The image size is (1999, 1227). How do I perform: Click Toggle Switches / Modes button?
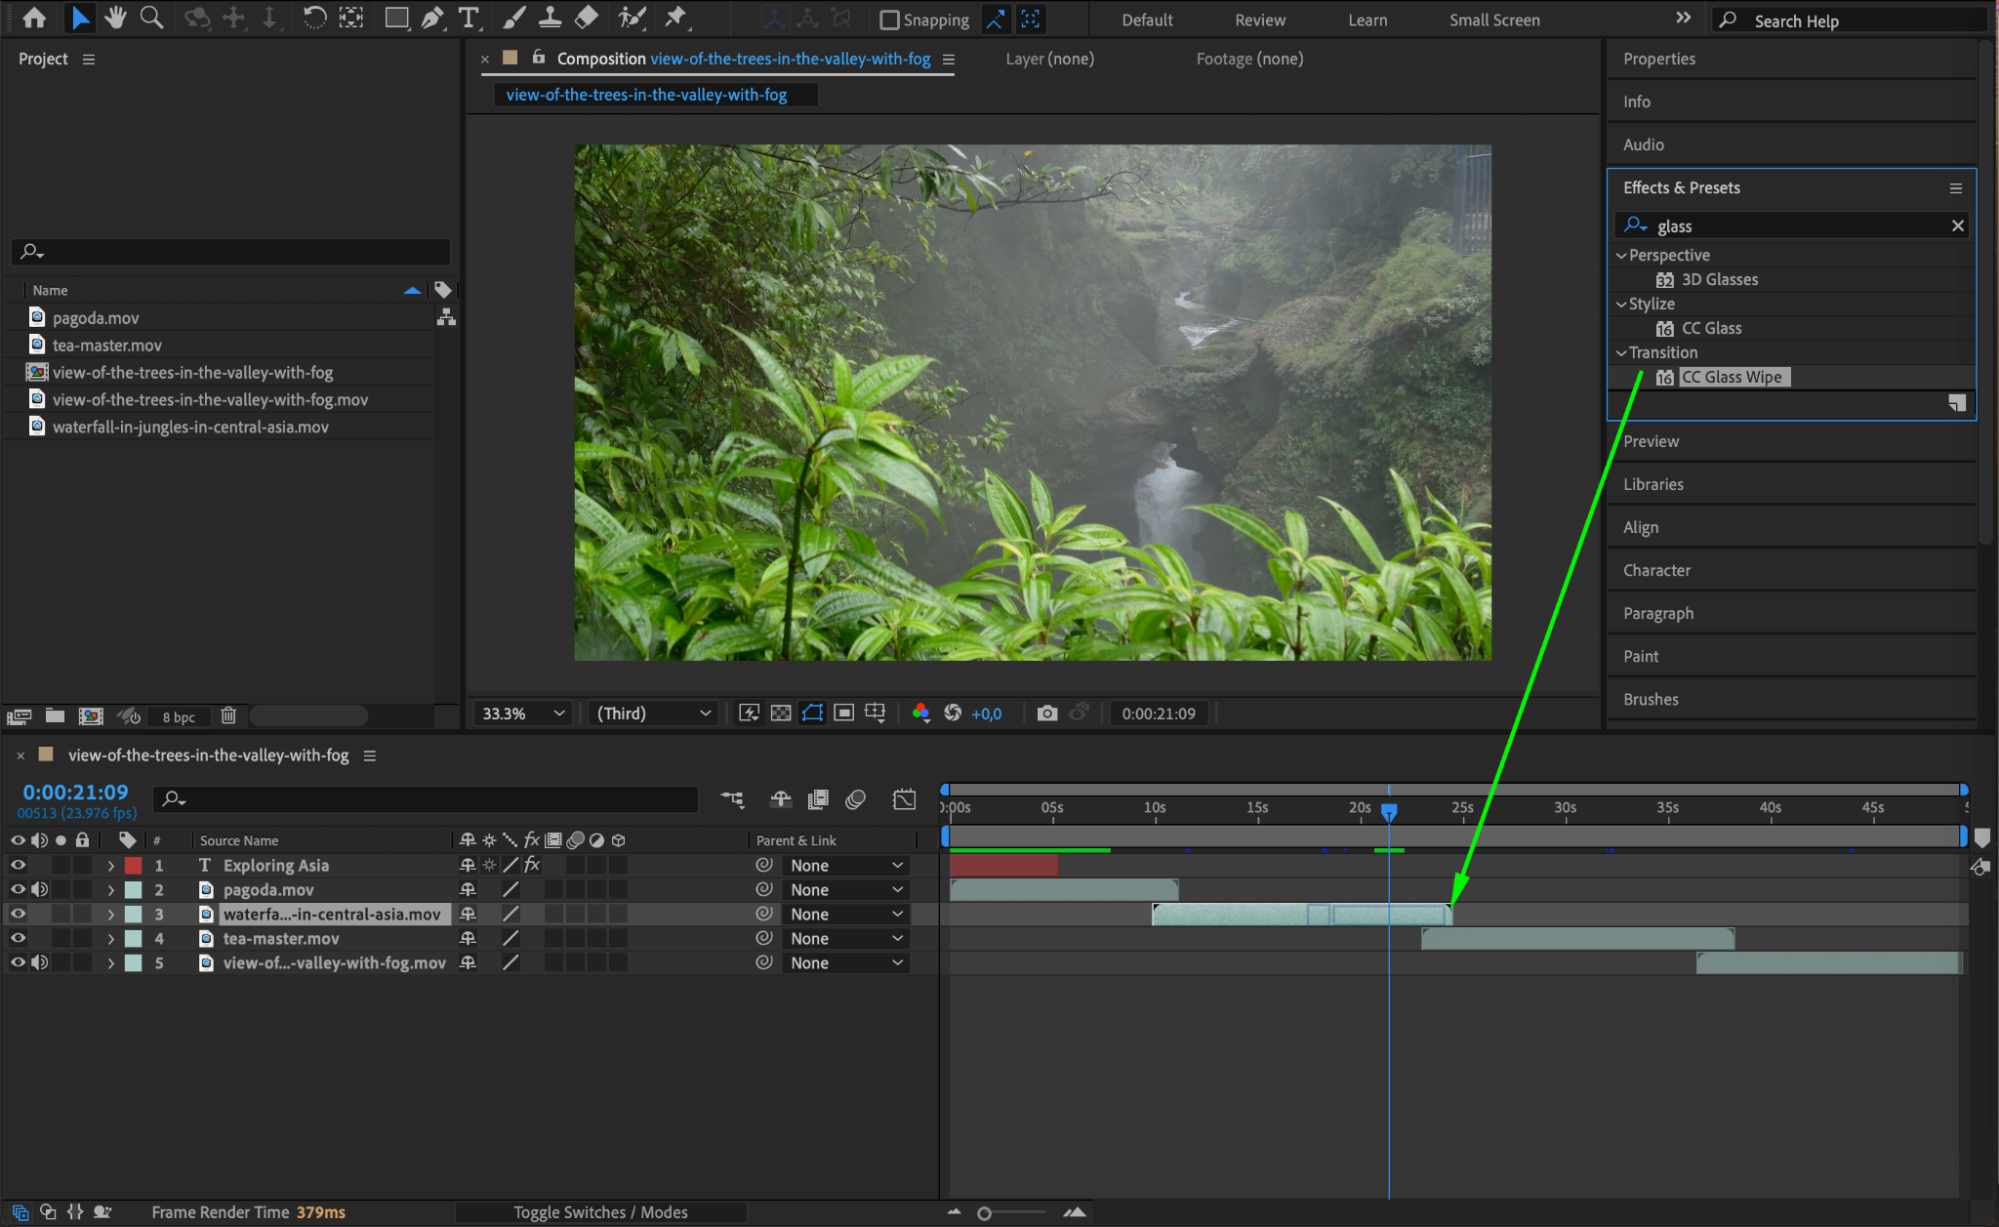(600, 1212)
